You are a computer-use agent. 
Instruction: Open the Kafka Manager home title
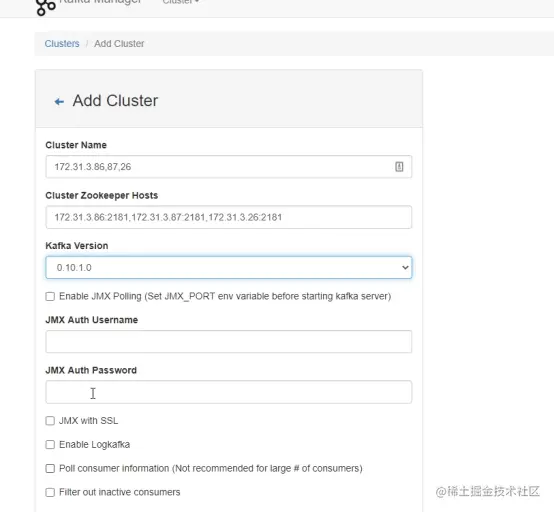[x=100, y=2]
